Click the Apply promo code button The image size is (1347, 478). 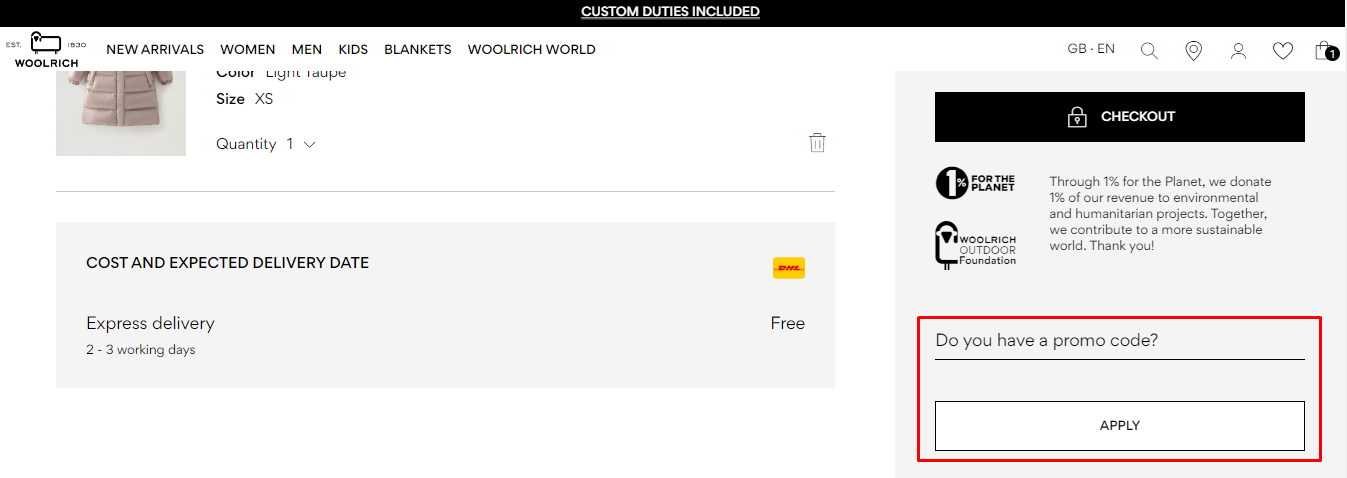(1120, 426)
